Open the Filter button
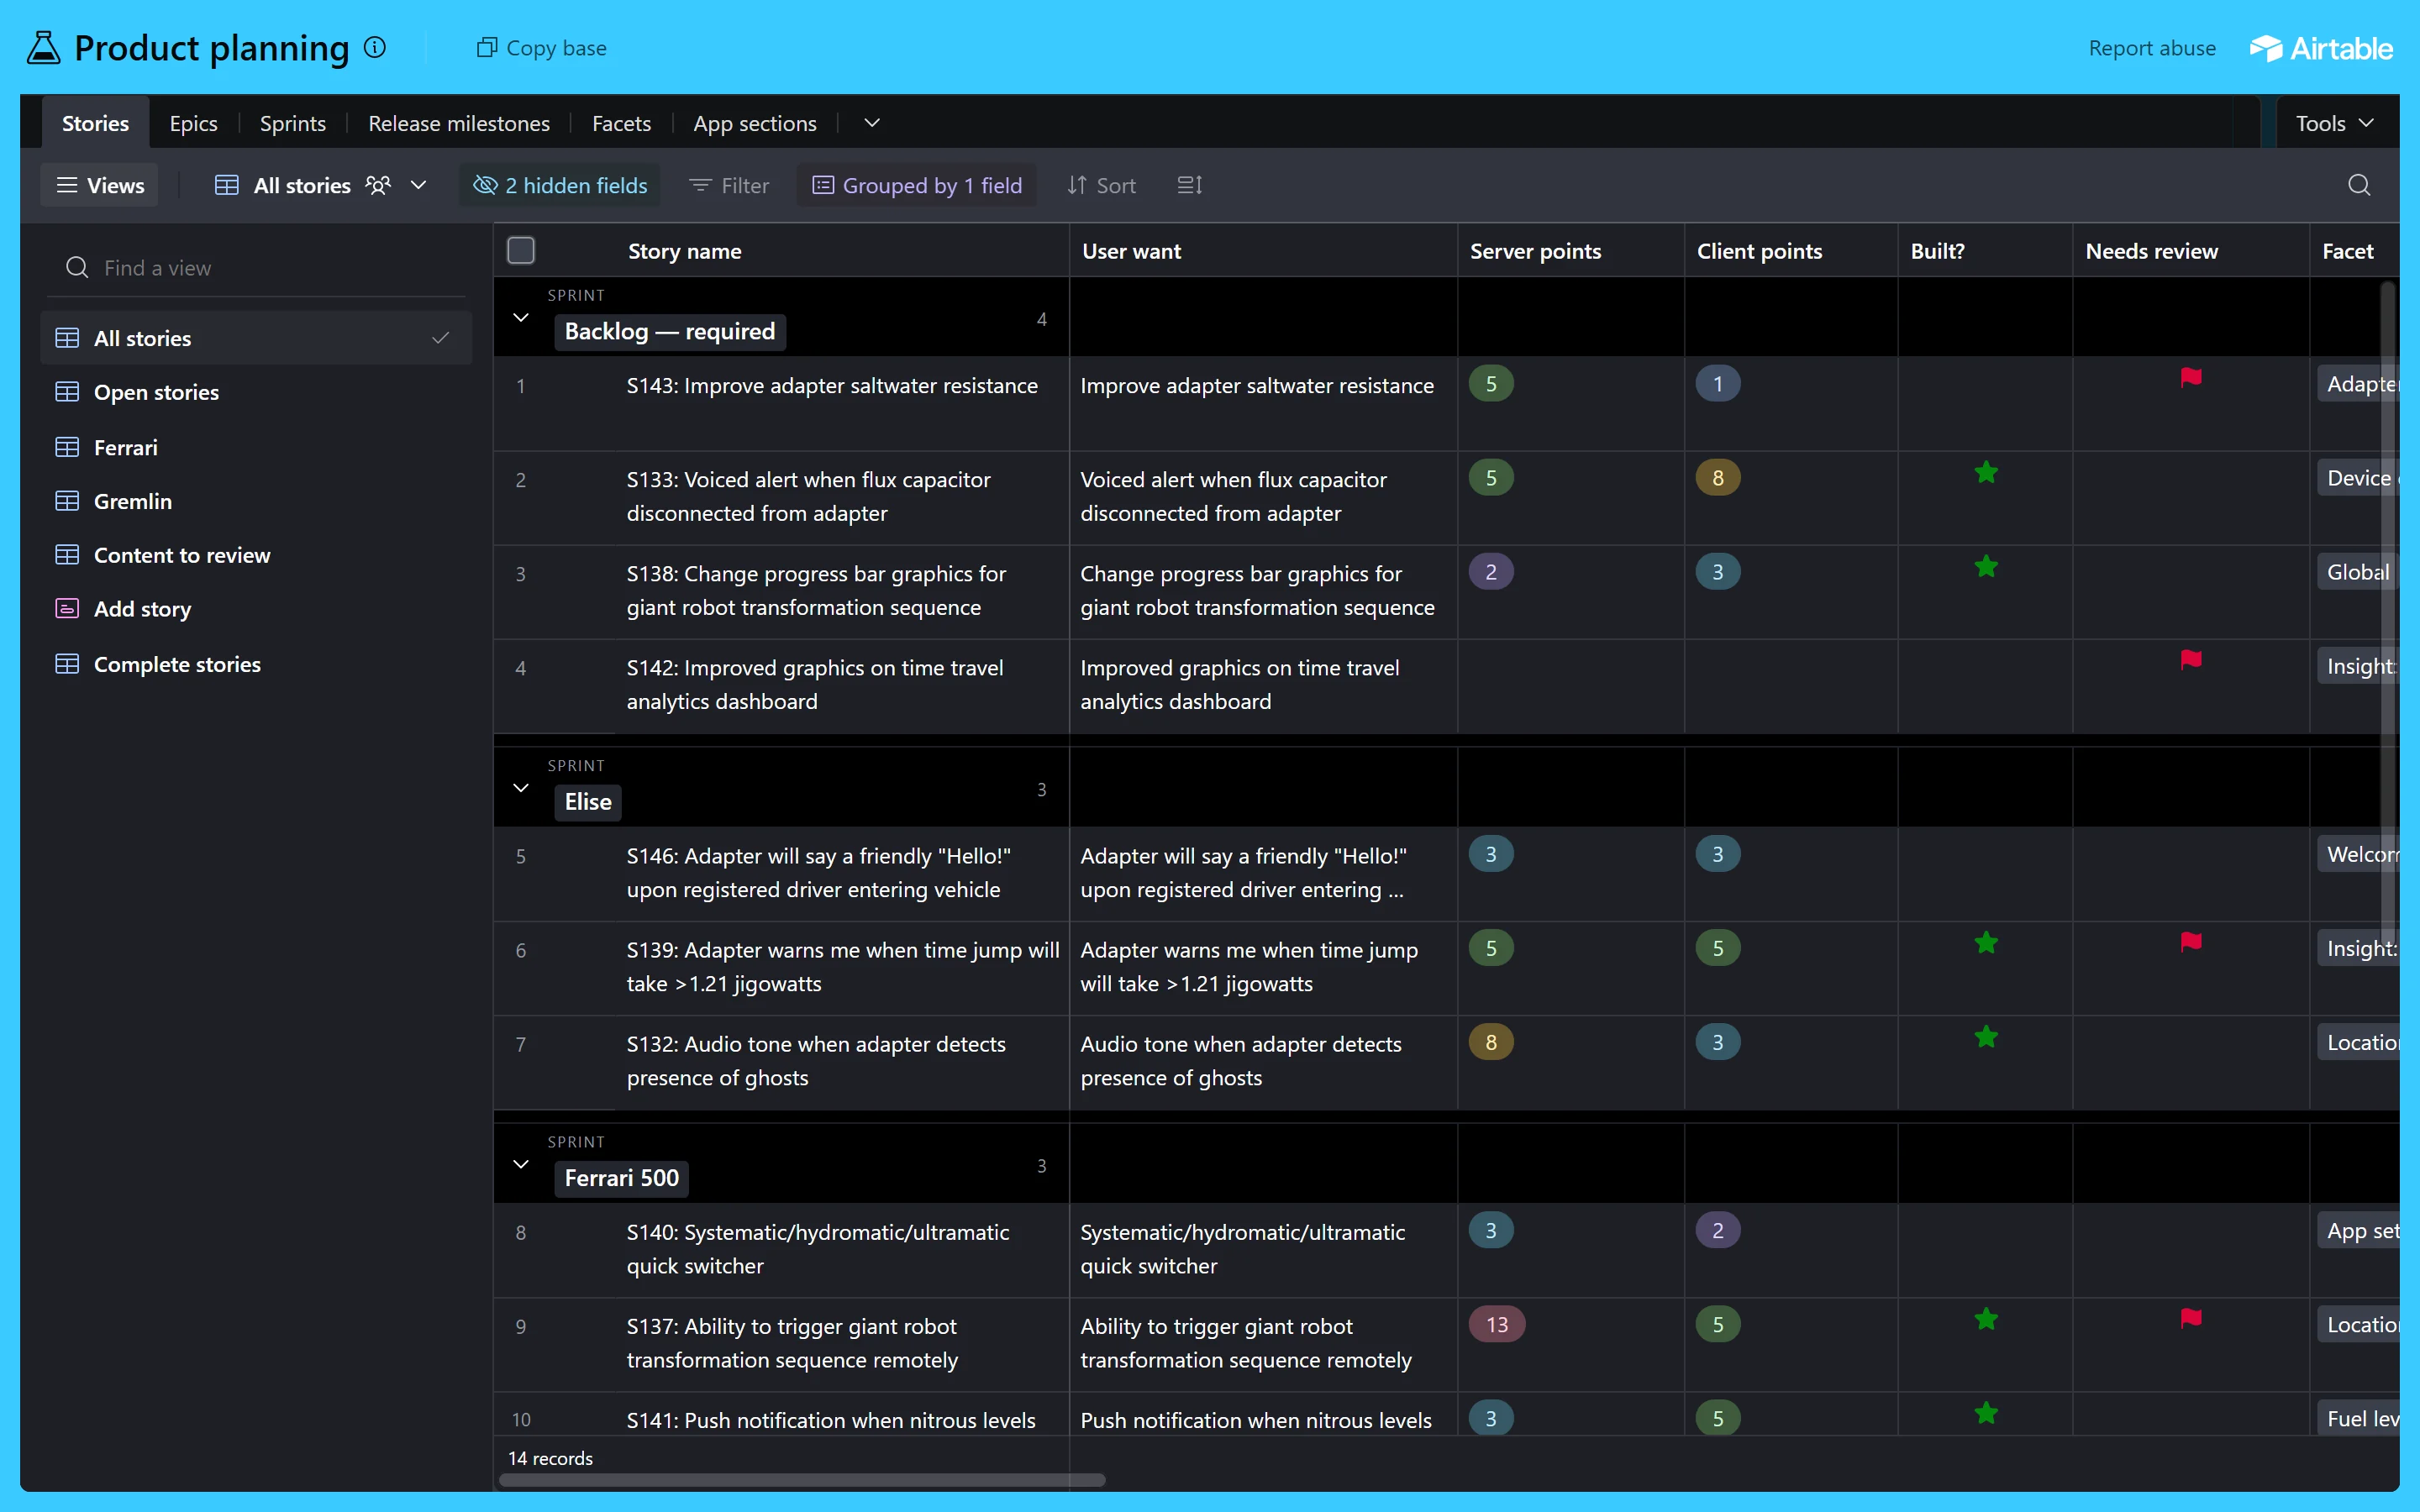This screenshot has width=2420, height=1512. coord(729,185)
